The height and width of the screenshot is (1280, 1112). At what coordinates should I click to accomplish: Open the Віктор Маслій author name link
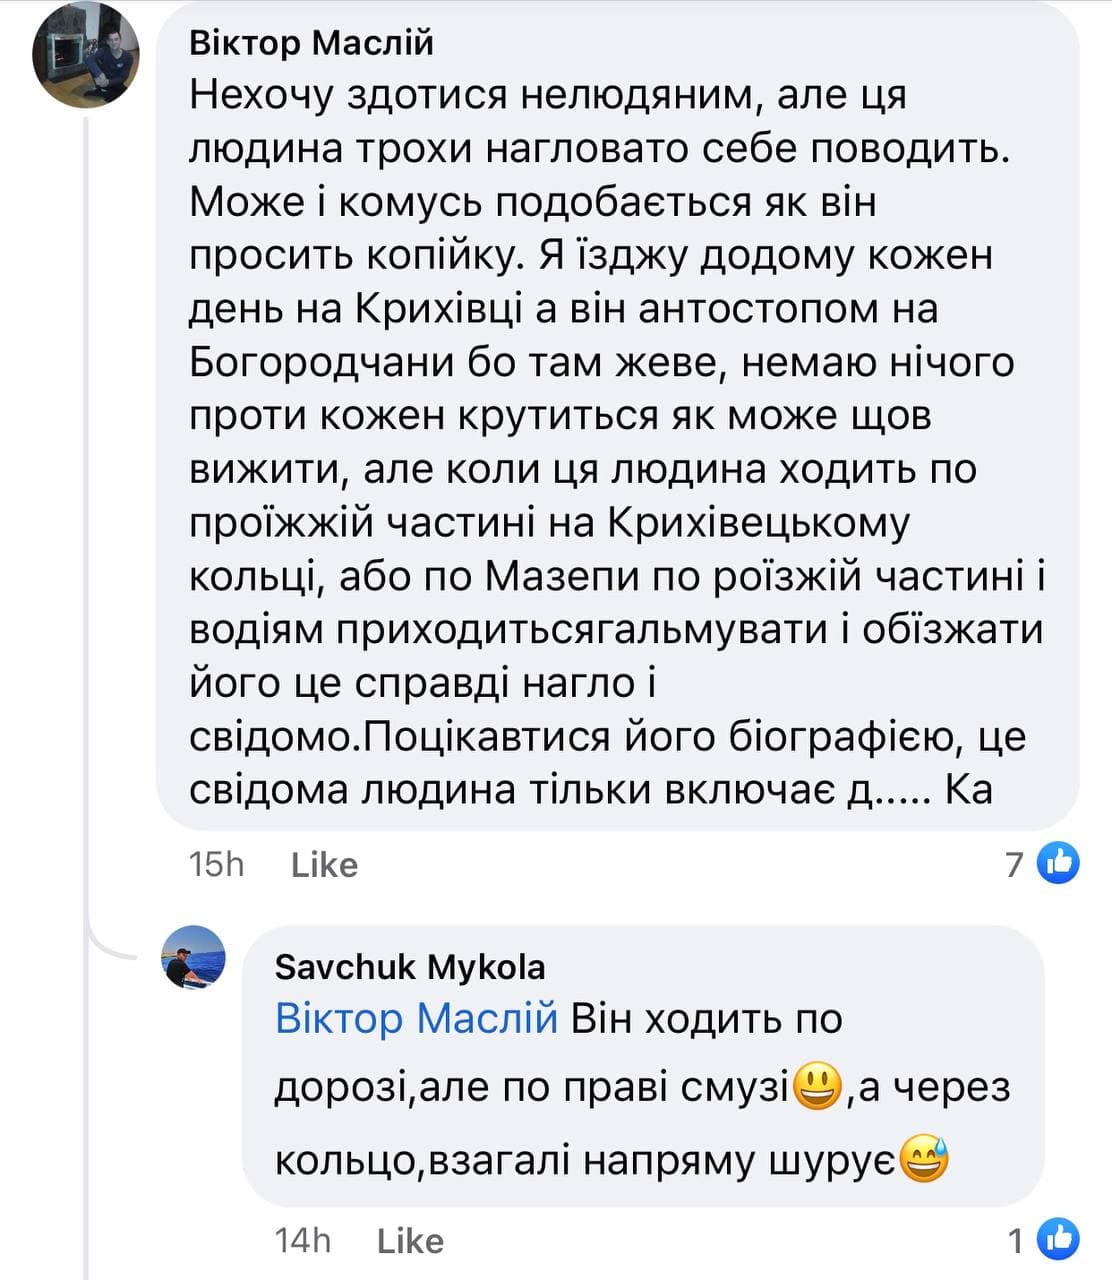click(x=311, y=44)
